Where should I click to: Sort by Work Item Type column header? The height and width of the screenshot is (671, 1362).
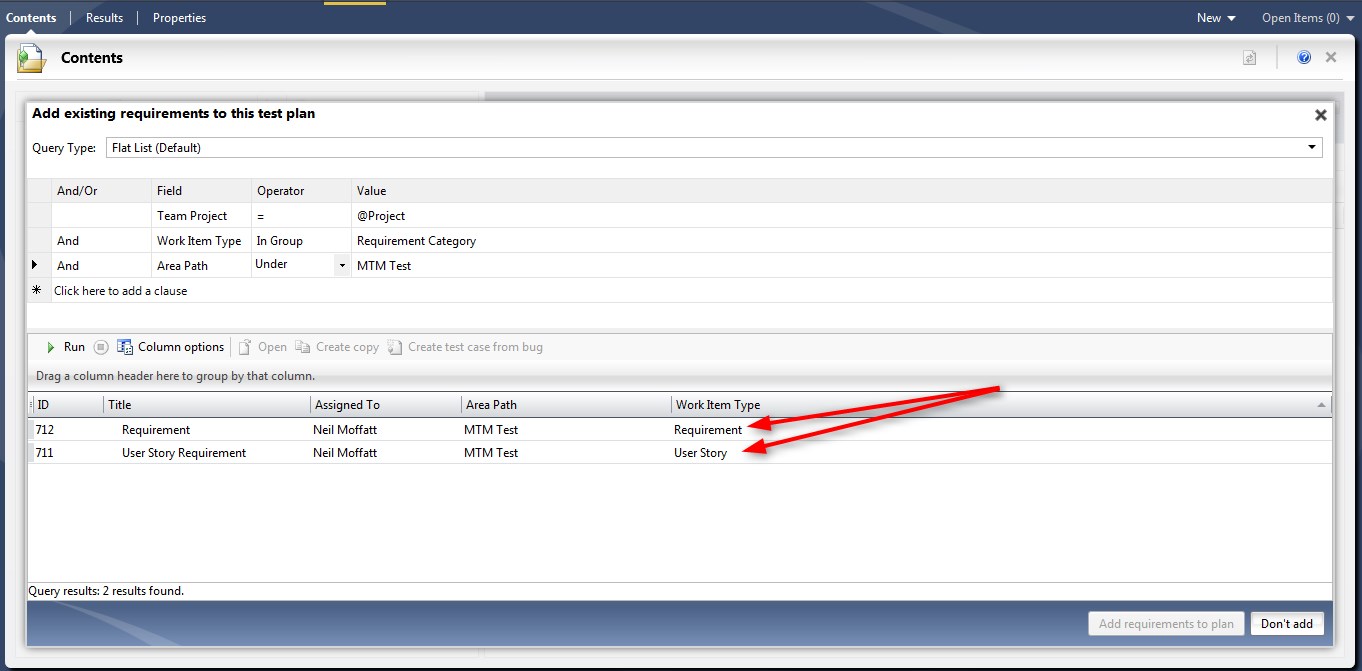(718, 405)
